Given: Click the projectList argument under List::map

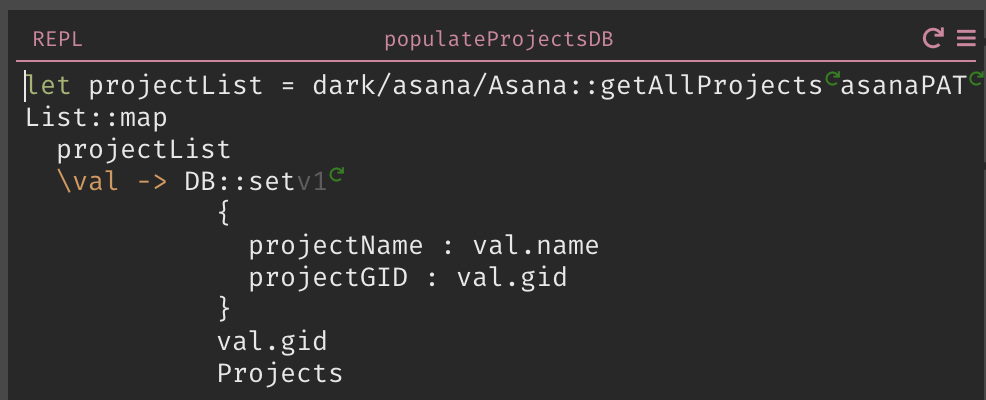Looking at the screenshot, I should tap(144, 150).
